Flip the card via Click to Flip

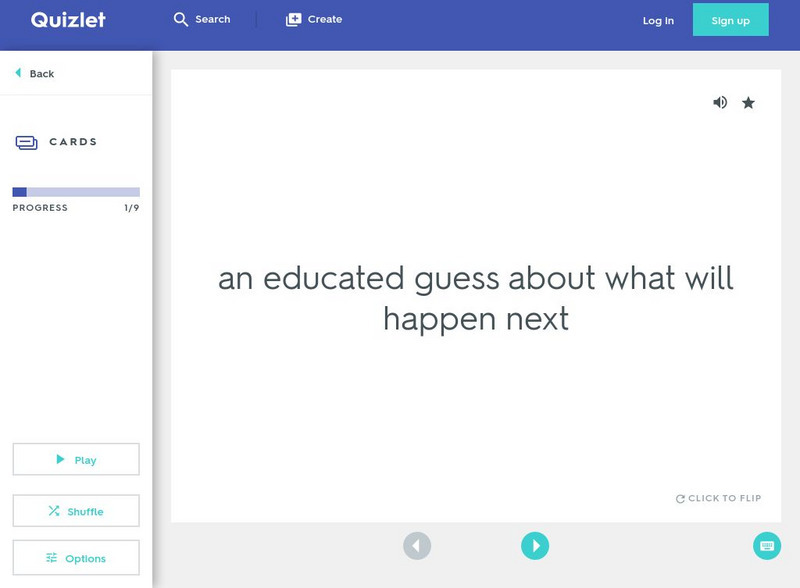pyautogui.click(x=718, y=498)
